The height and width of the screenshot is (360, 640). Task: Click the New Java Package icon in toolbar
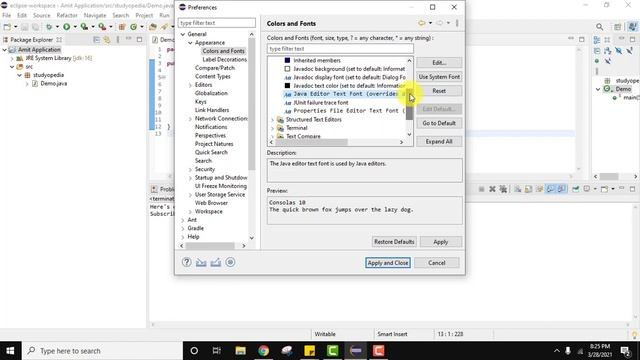122,27
